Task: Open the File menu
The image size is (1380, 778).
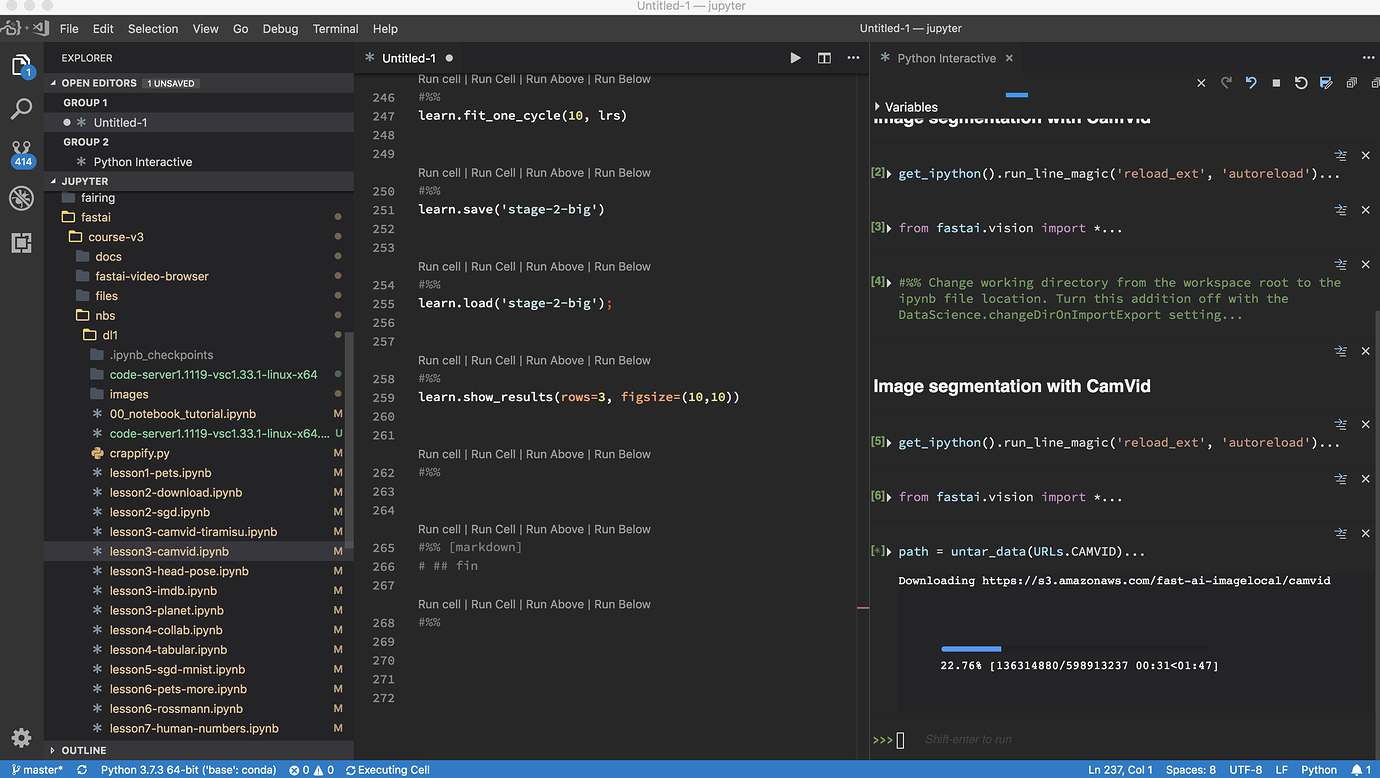Action: (x=69, y=29)
